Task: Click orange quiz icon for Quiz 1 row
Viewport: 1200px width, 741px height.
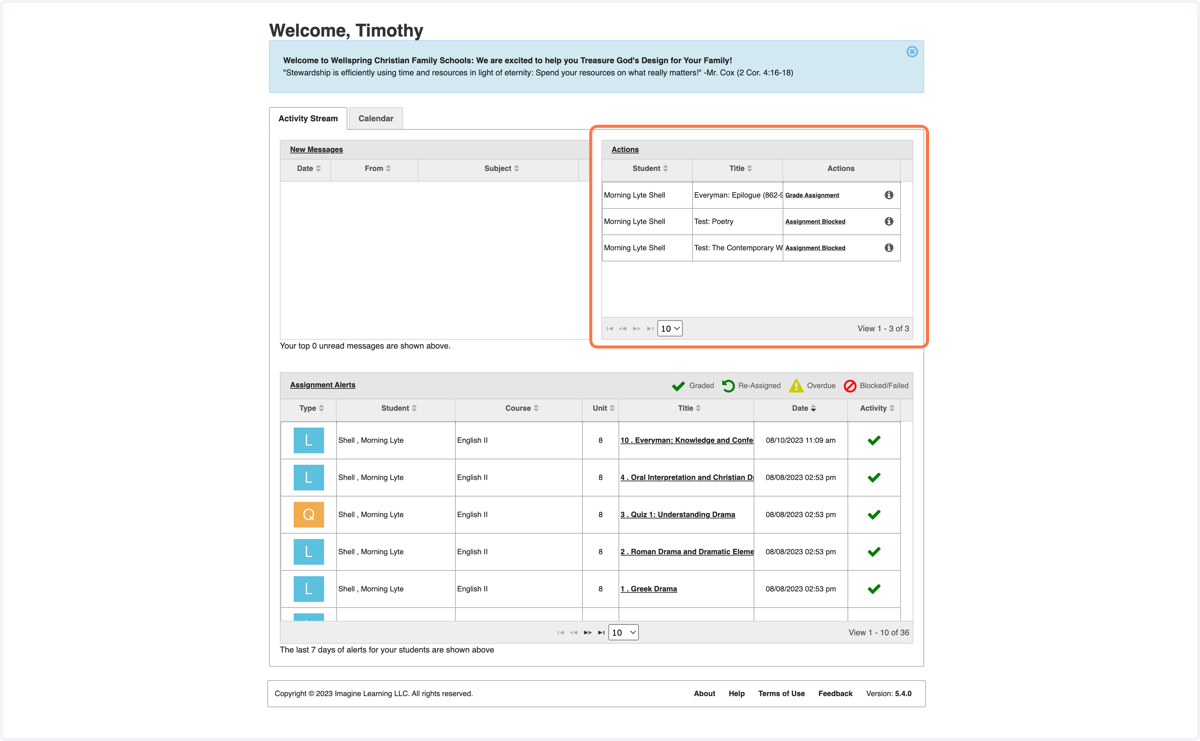Action: [308, 514]
